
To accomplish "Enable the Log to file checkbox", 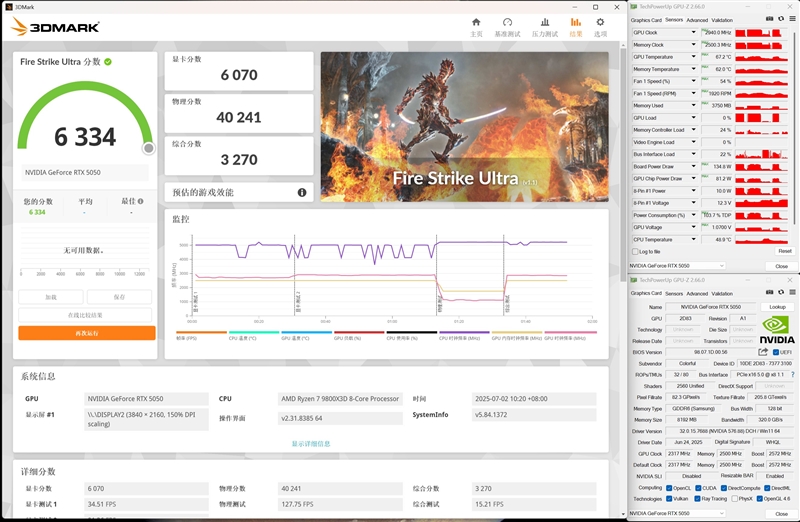I will click(x=635, y=252).
